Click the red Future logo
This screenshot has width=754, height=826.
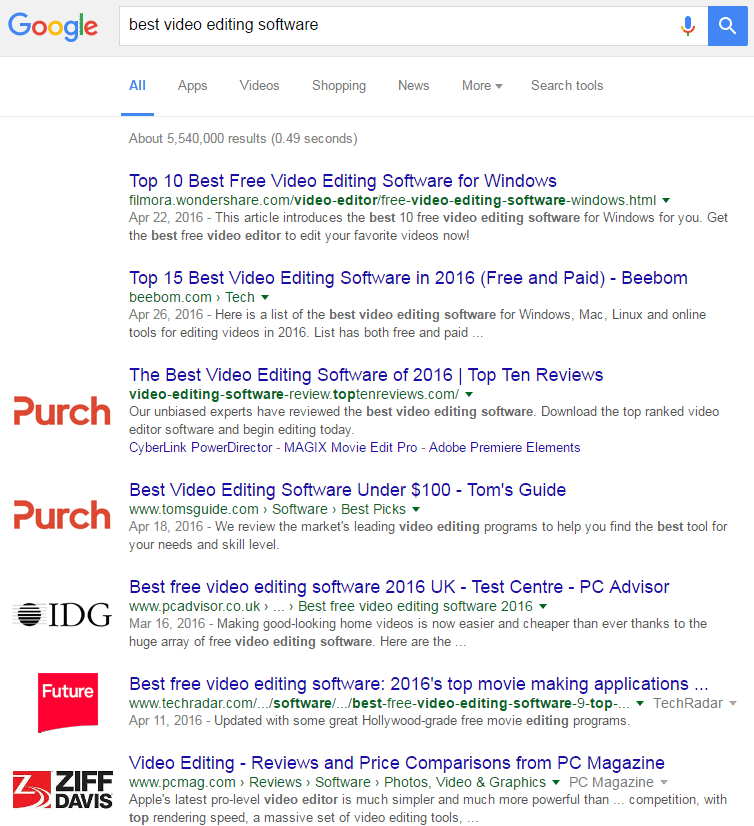pyautogui.click(x=68, y=702)
